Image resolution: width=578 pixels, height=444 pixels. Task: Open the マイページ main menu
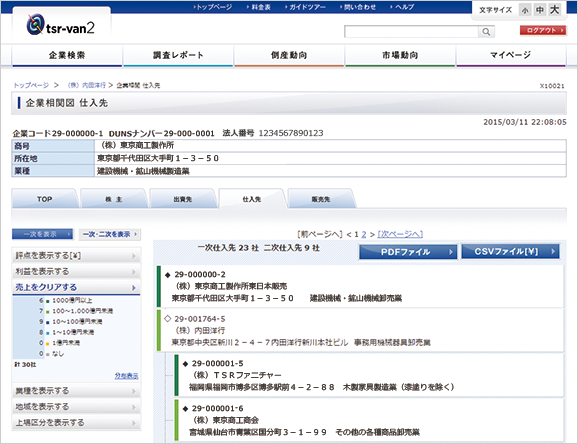pyautogui.click(x=511, y=55)
